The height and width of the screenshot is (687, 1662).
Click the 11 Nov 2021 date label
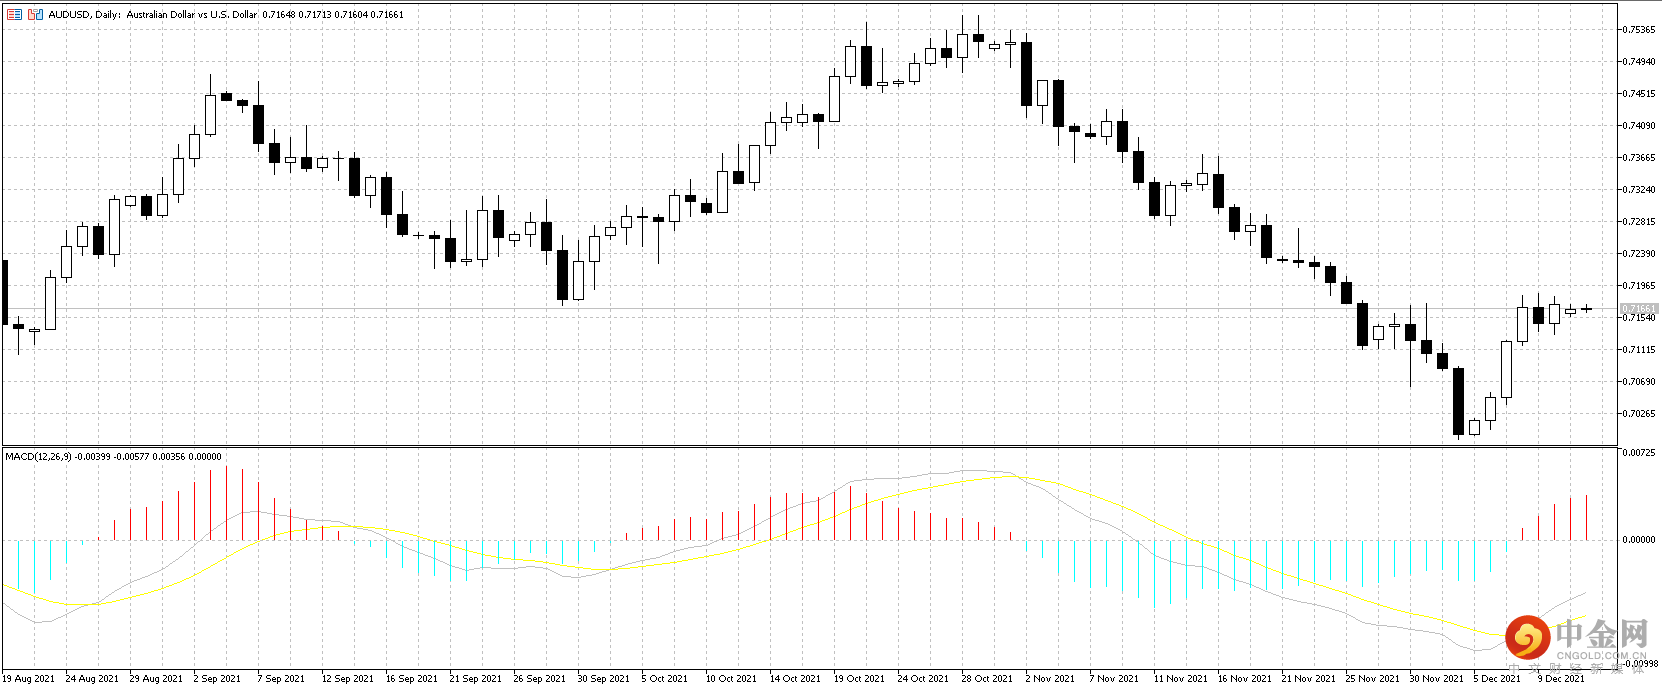tap(1180, 678)
